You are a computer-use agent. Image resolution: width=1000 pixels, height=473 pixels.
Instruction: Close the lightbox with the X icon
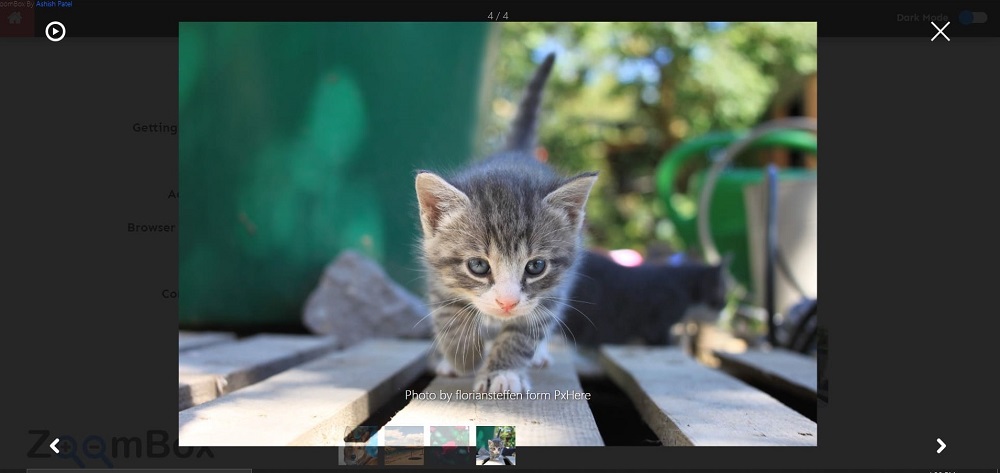click(x=940, y=31)
